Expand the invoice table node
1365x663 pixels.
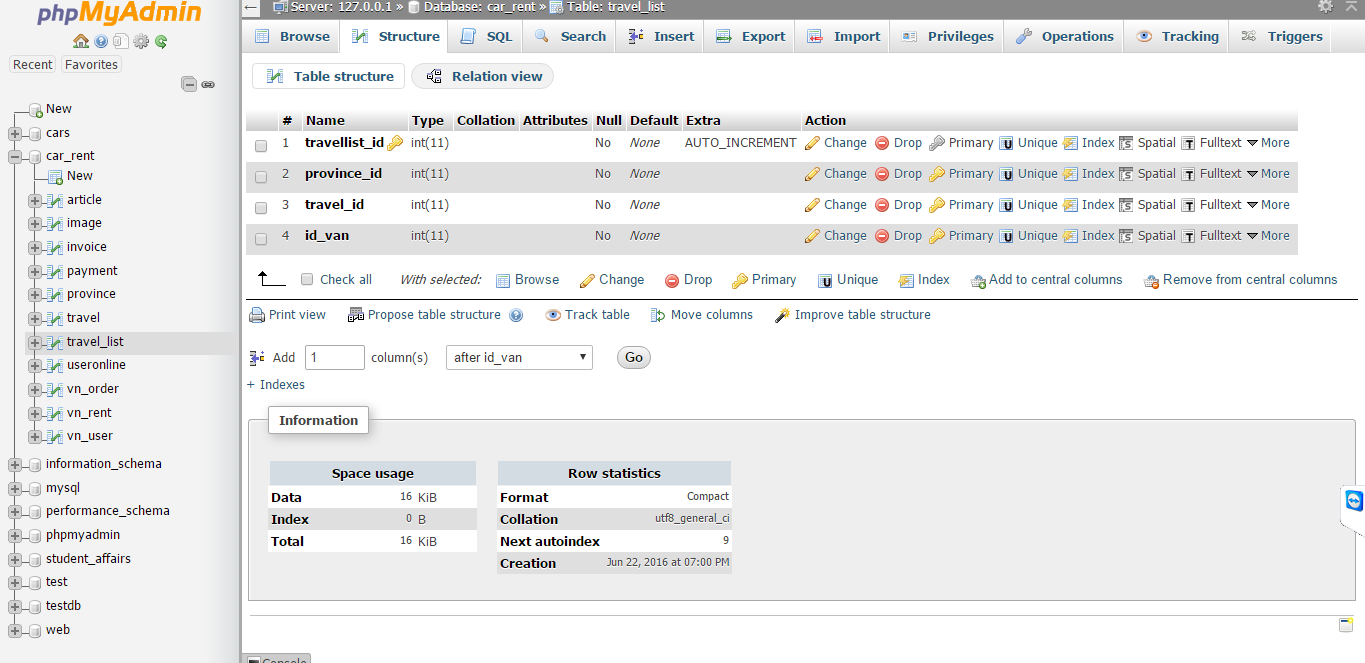(35, 247)
